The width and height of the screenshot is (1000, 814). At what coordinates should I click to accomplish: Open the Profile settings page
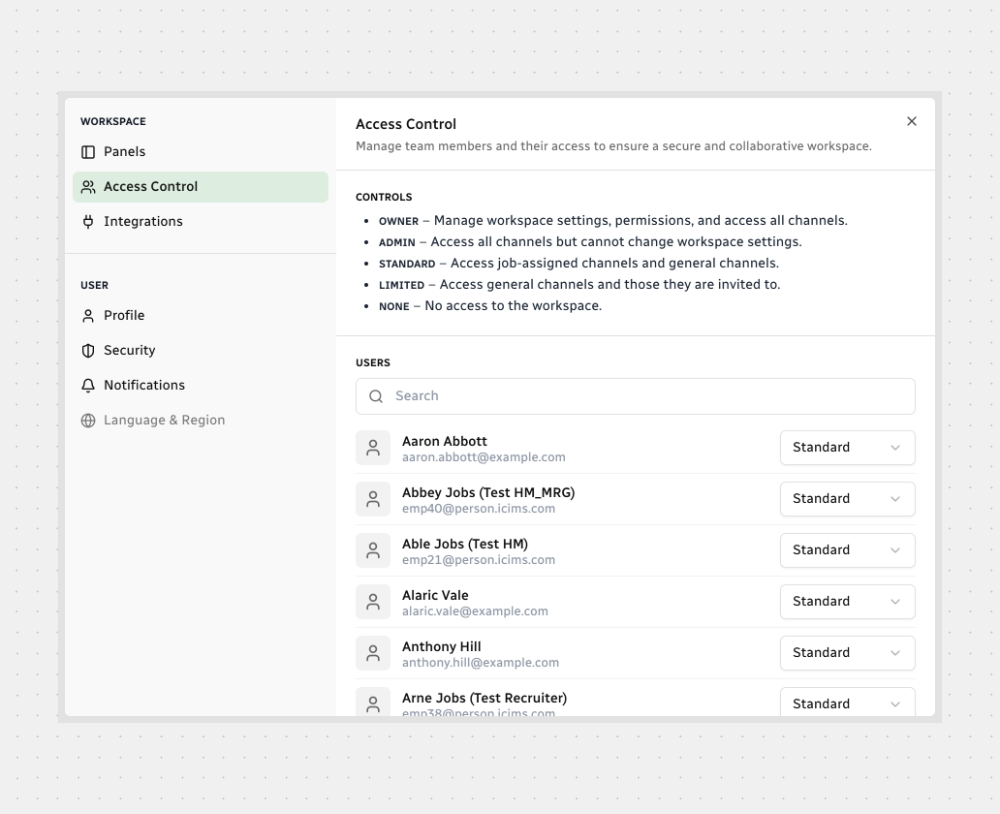tap(124, 316)
